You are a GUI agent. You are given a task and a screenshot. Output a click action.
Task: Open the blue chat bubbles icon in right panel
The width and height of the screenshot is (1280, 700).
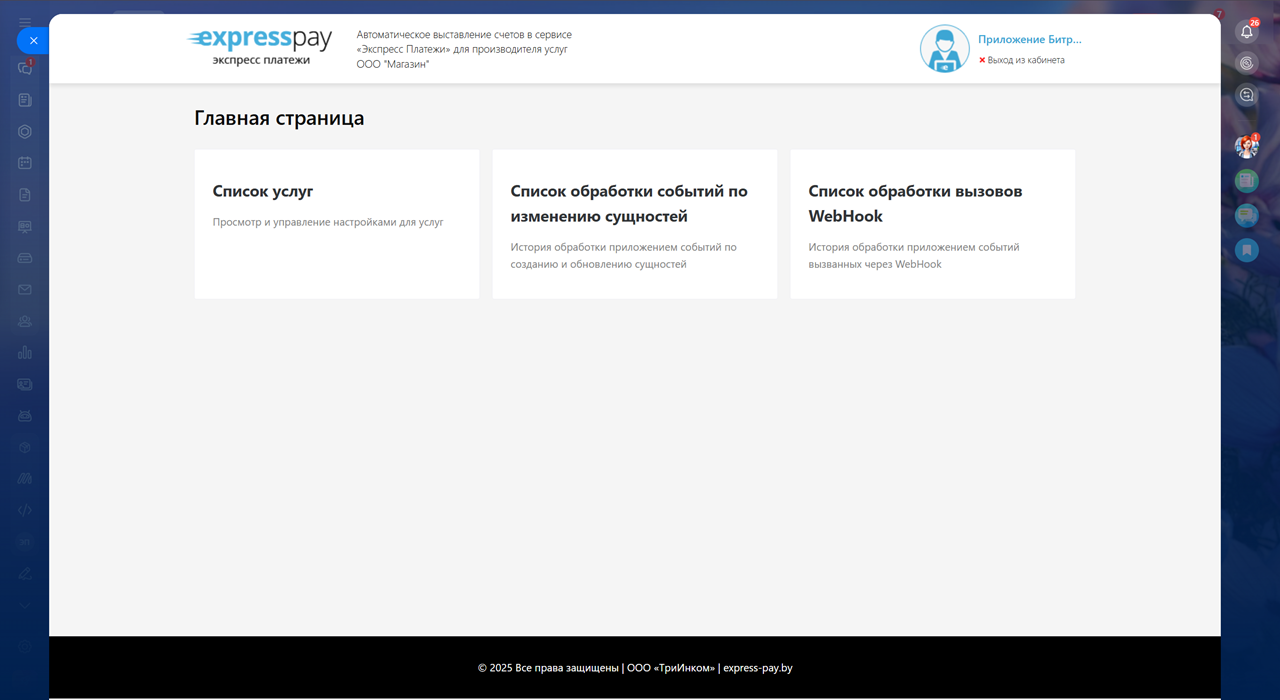(x=1247, y=215)
